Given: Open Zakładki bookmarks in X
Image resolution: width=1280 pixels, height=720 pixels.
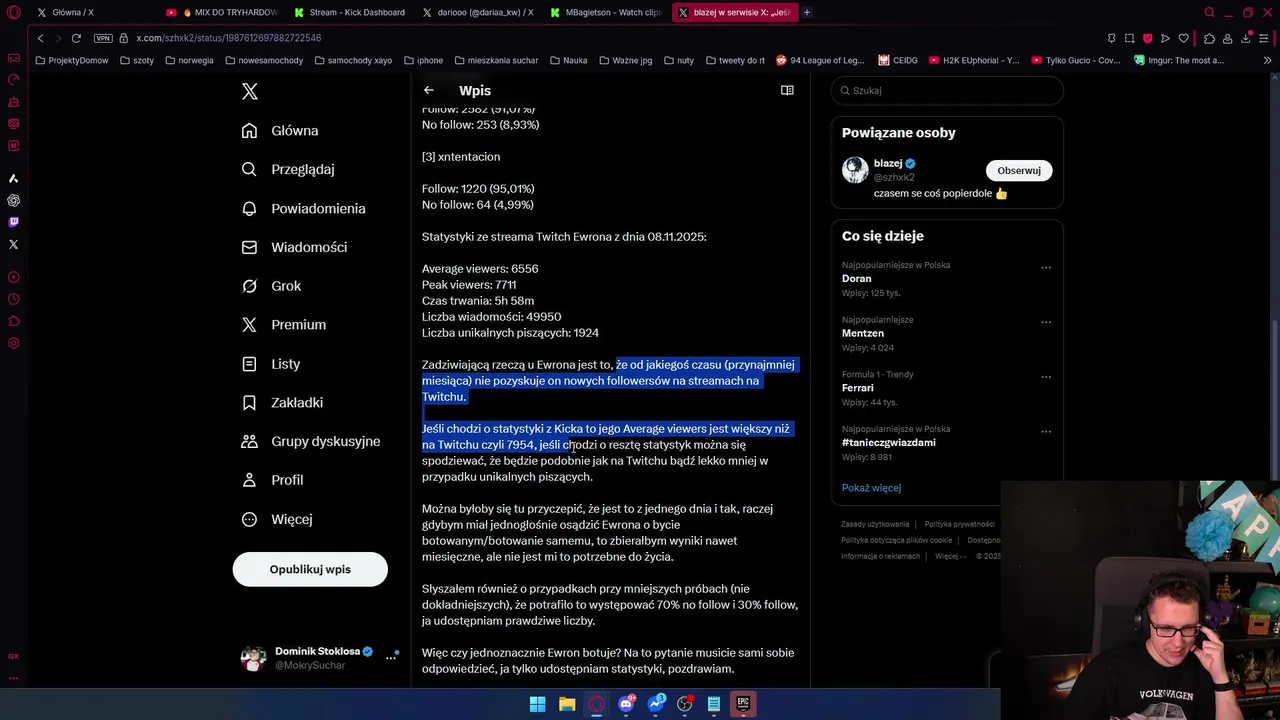Looking at the screenshot, I should tap(283, 403).
